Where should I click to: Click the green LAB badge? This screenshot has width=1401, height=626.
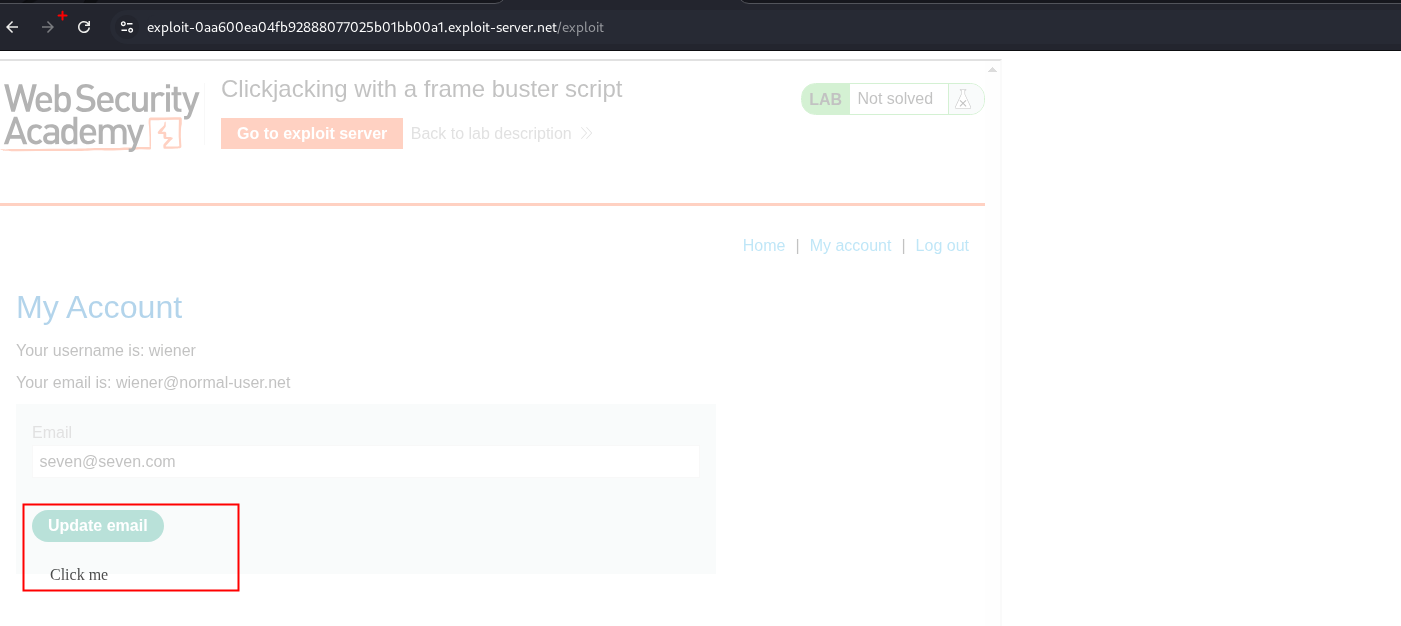click(x=825, y=99)
